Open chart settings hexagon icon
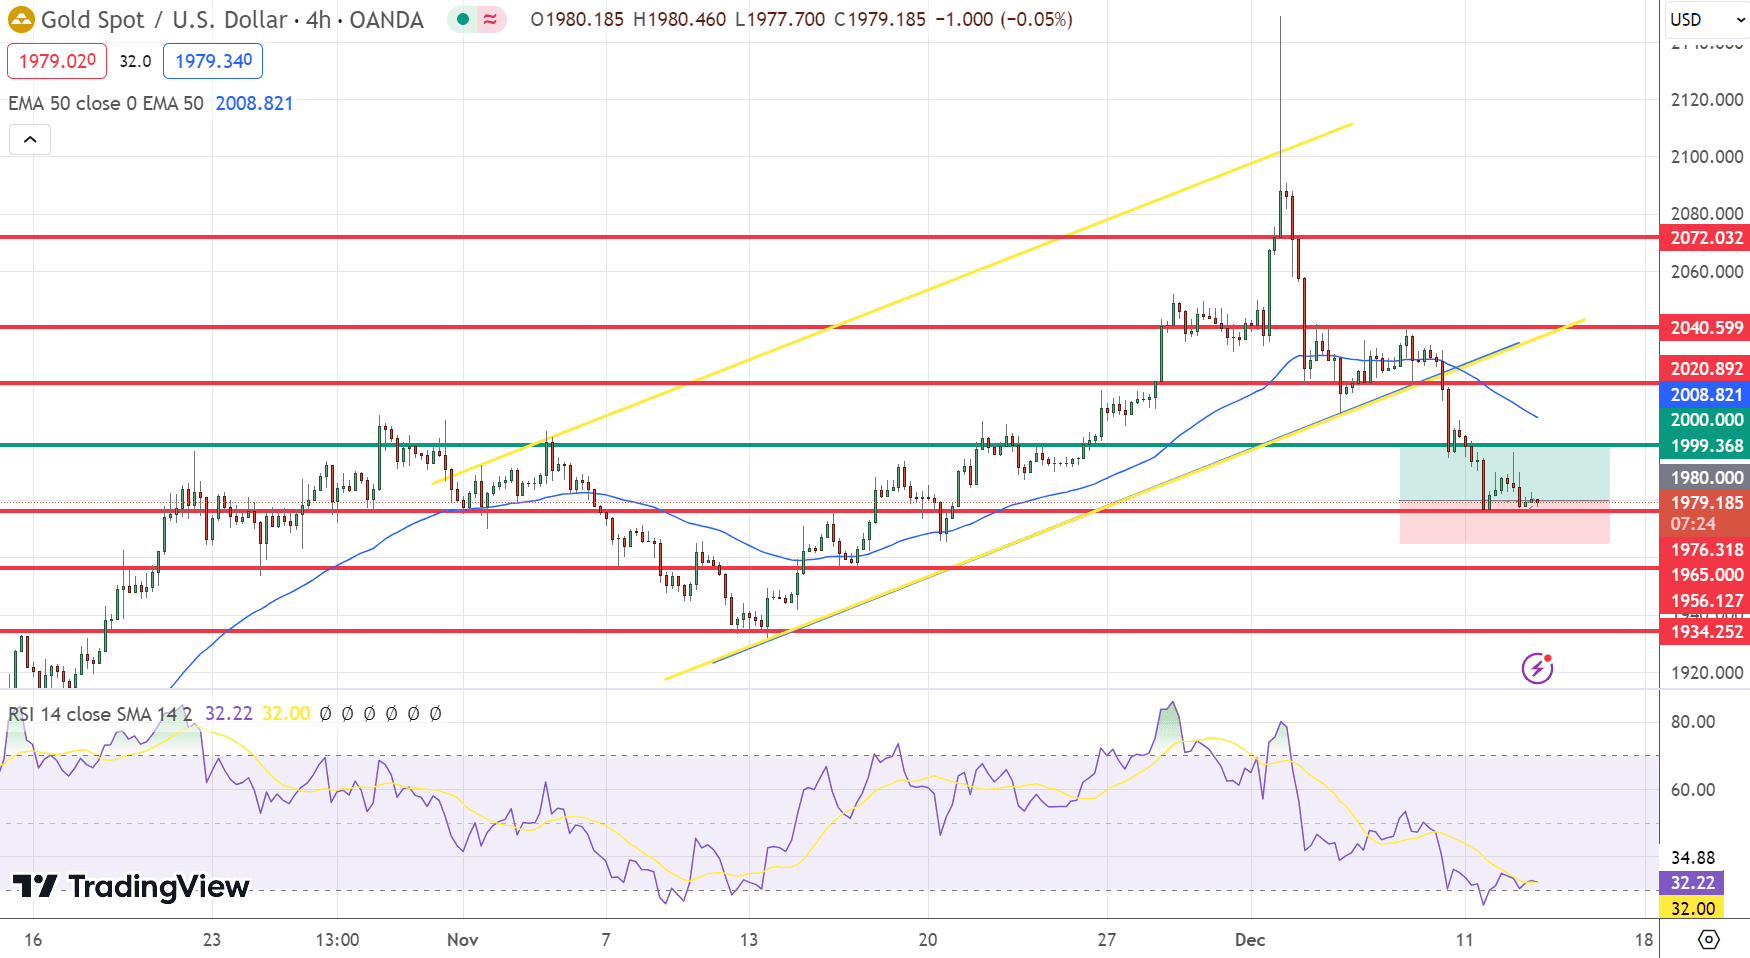Screen dimensions: 1750x958 (x=1709, y=939)
